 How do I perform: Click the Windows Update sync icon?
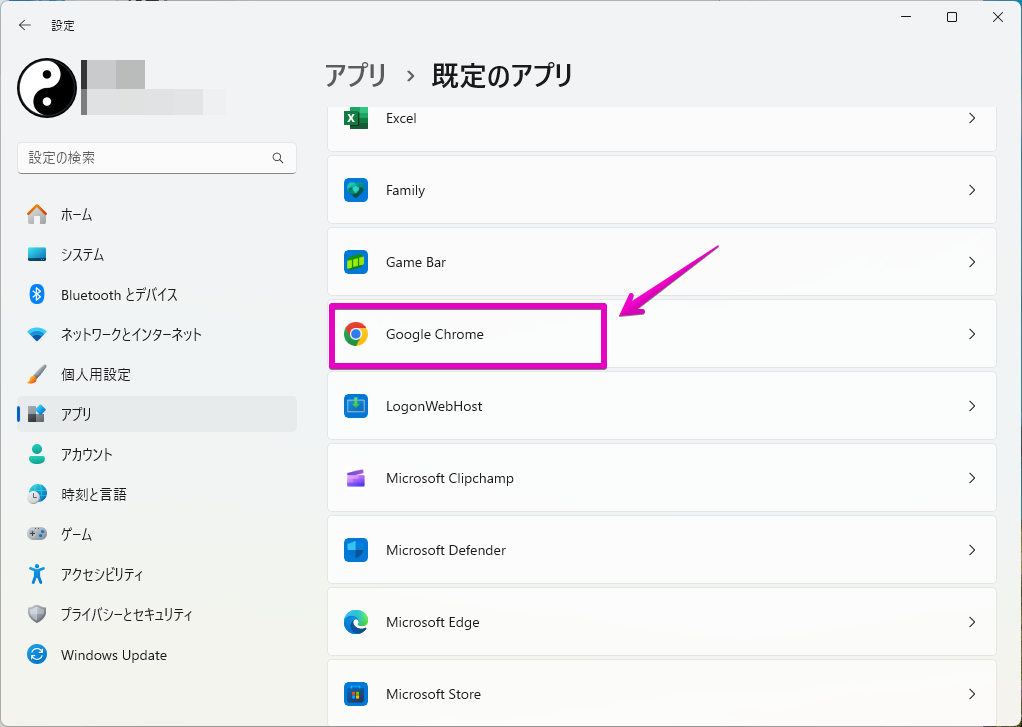tap(37, 655)
